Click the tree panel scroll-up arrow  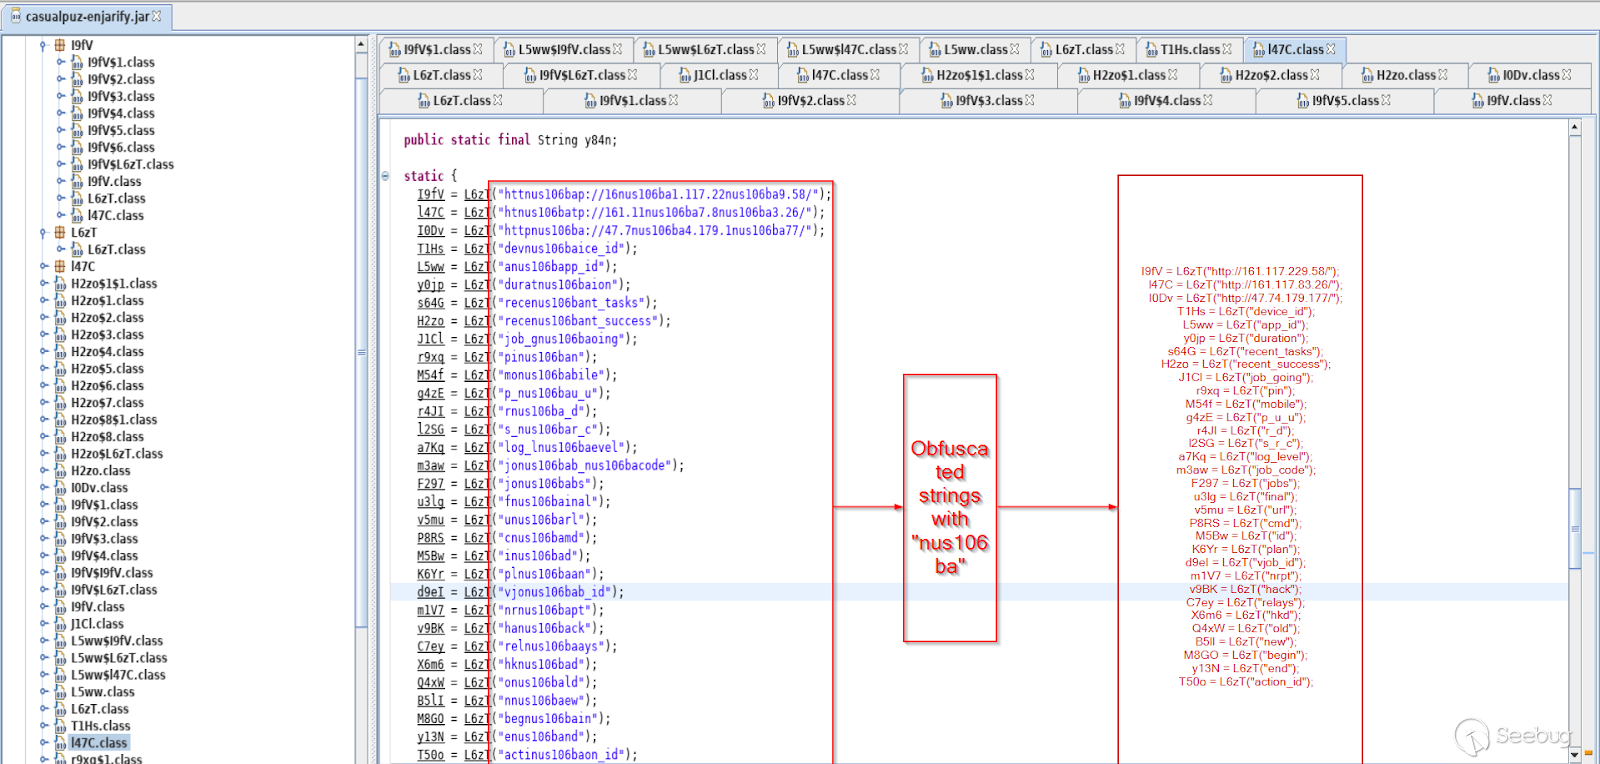click(x=361, y=45)
